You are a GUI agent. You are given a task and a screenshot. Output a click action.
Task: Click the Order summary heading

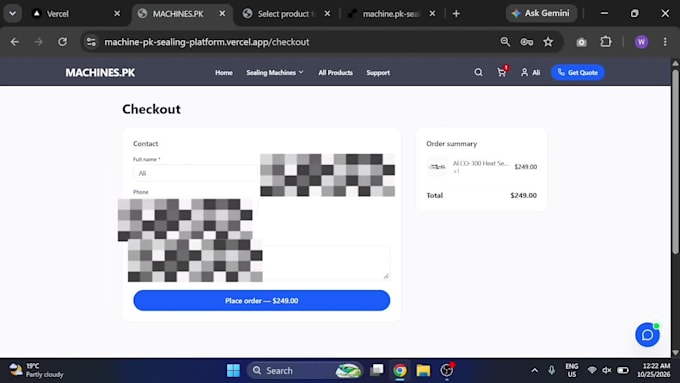451,144
